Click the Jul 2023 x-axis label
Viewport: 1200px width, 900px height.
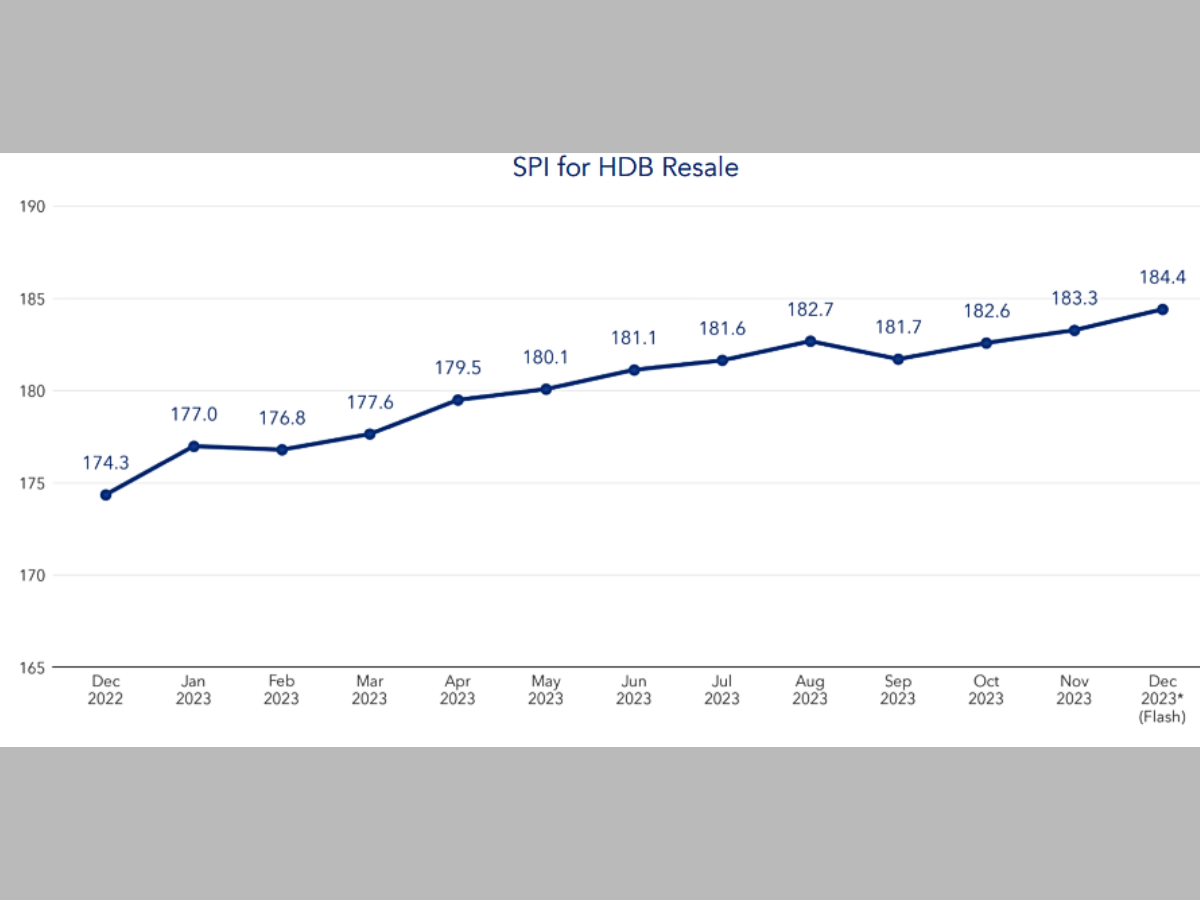pyautogui.click(x=722, y=690)
